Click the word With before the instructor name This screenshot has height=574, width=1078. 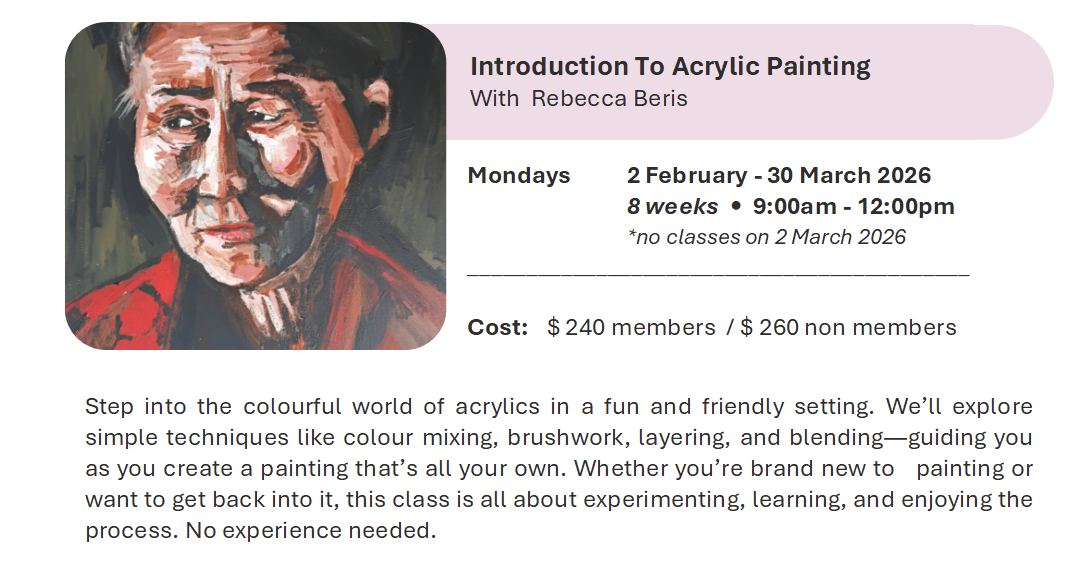tap(494, 98)
